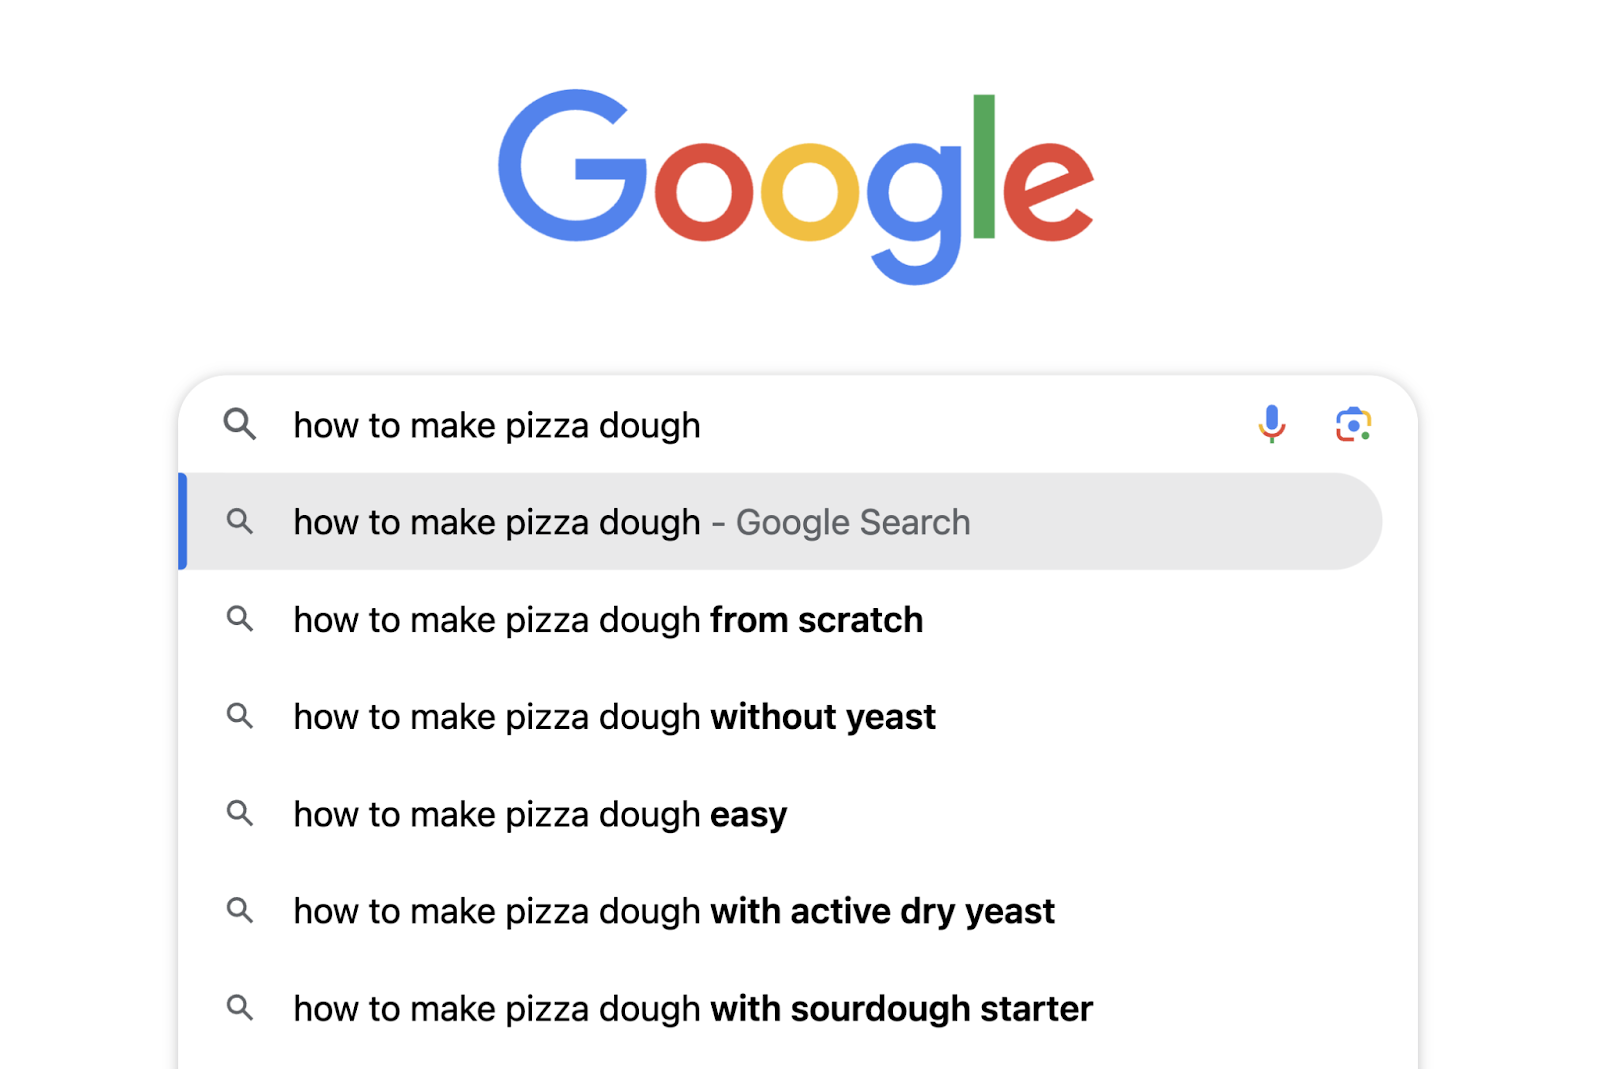This screenshot has height=1069, width=1600.
Task: Click the Google logo
Action: click(x=797, y=185)
